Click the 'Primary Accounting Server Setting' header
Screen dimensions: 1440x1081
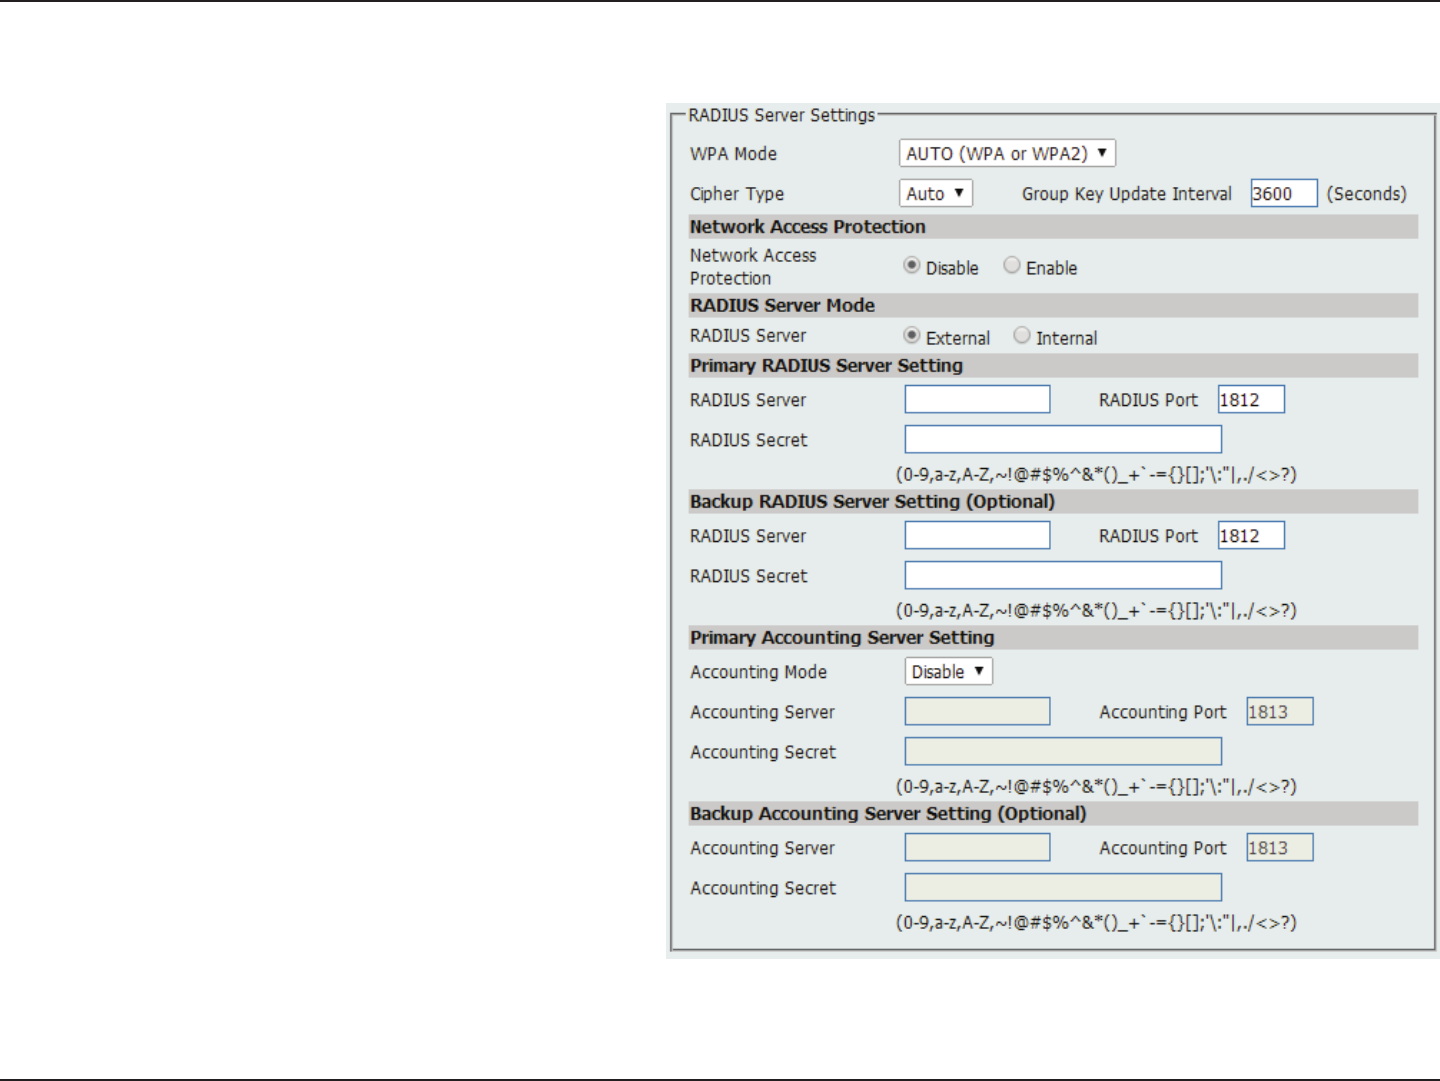click(842, 637)
